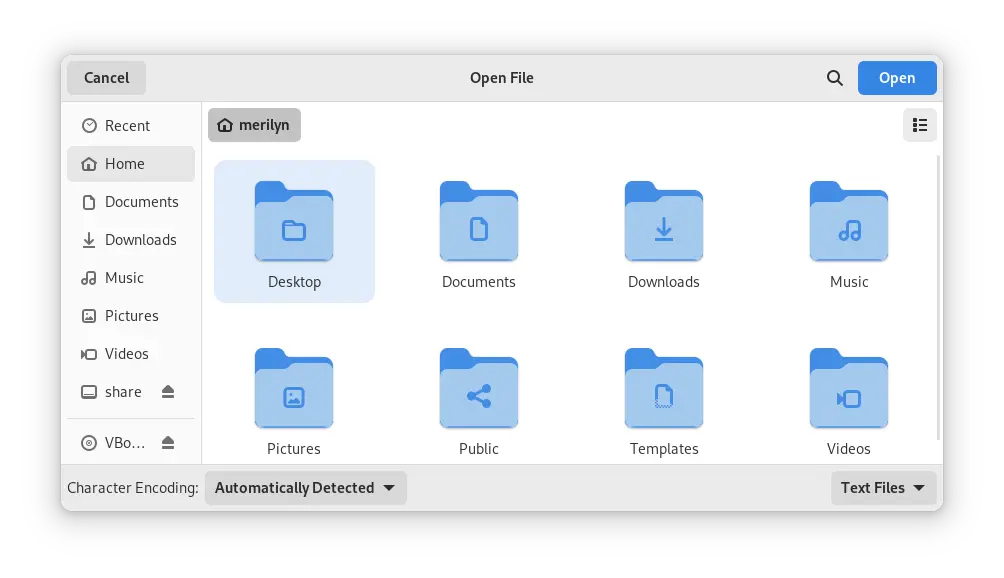The image size is (1004, 578).
Task: Open the Desktop folder icon
Action: tap(294, 223)
